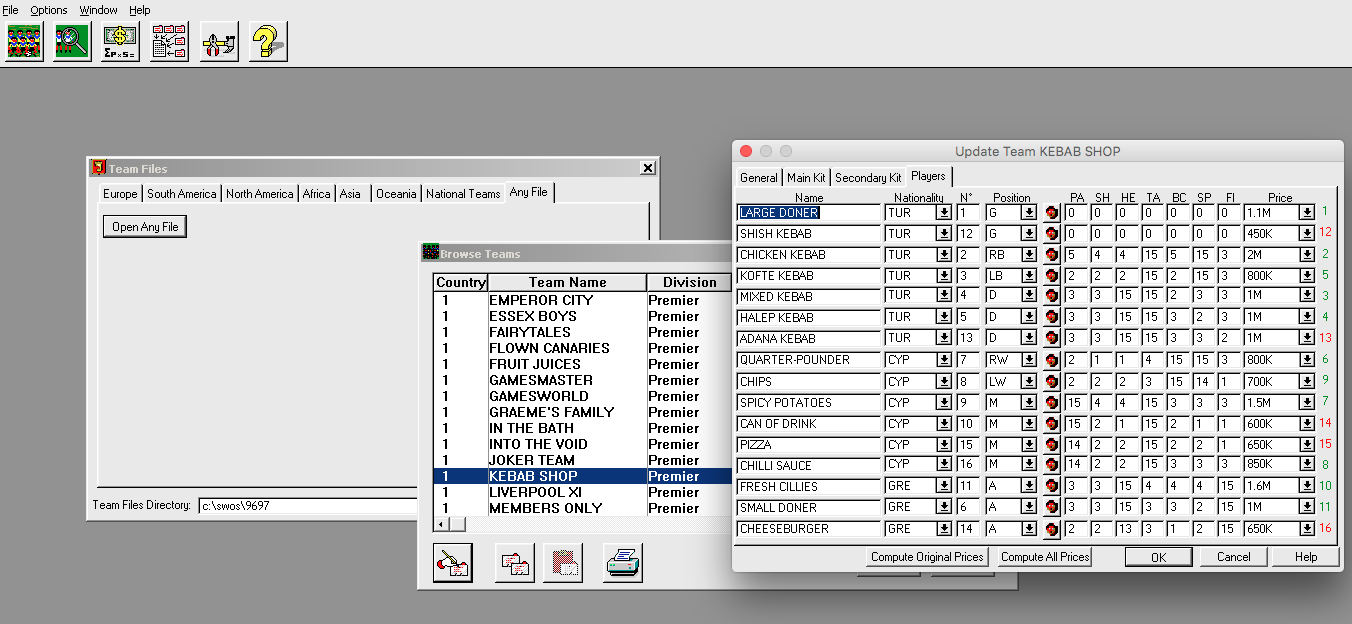The width and height of the screenshot is (1352, 624).
Task: Click the CHIPS player name field
Action: point(808,382)
